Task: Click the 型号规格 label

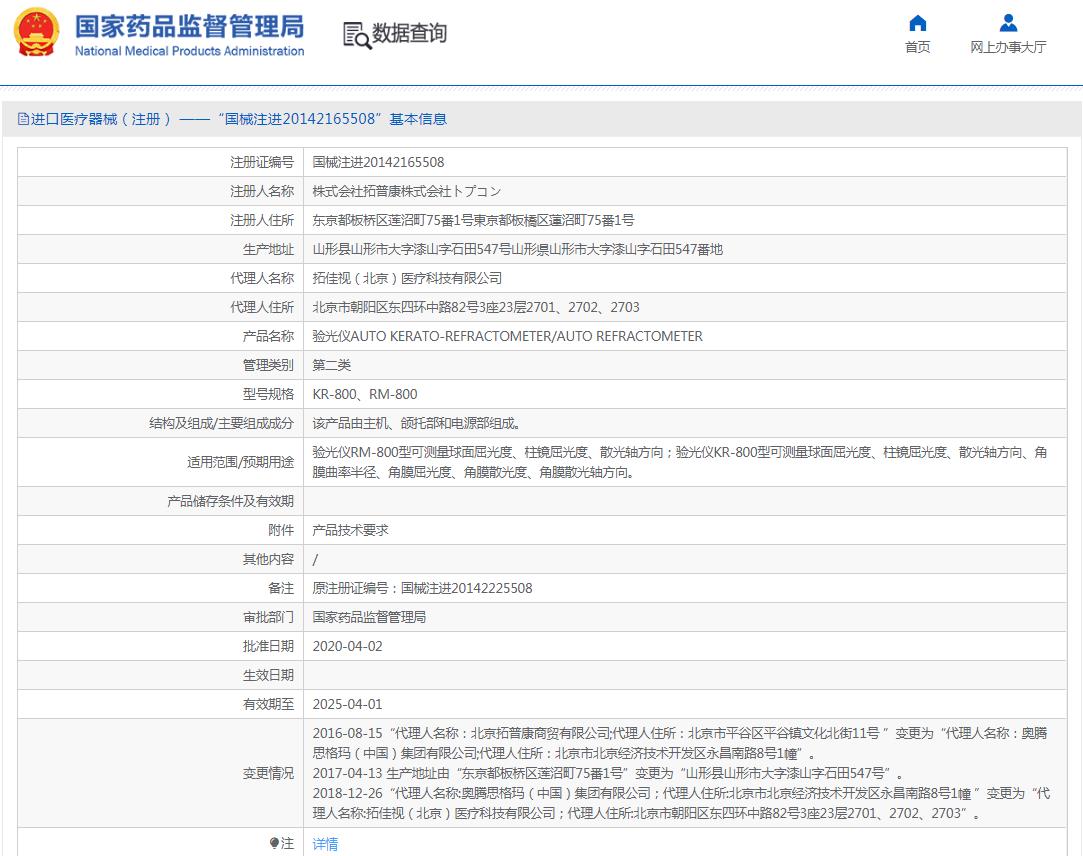Action: pyautogui.click(x=268, y=394)
